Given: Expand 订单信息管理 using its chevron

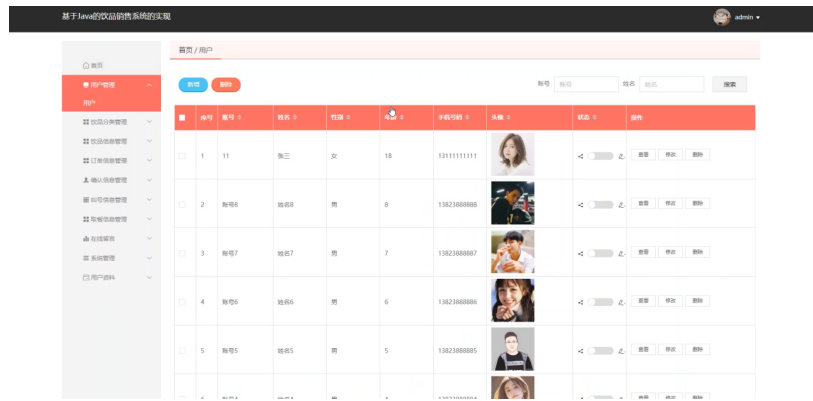Looking at the screenshot, I should [x=149, y=161].
